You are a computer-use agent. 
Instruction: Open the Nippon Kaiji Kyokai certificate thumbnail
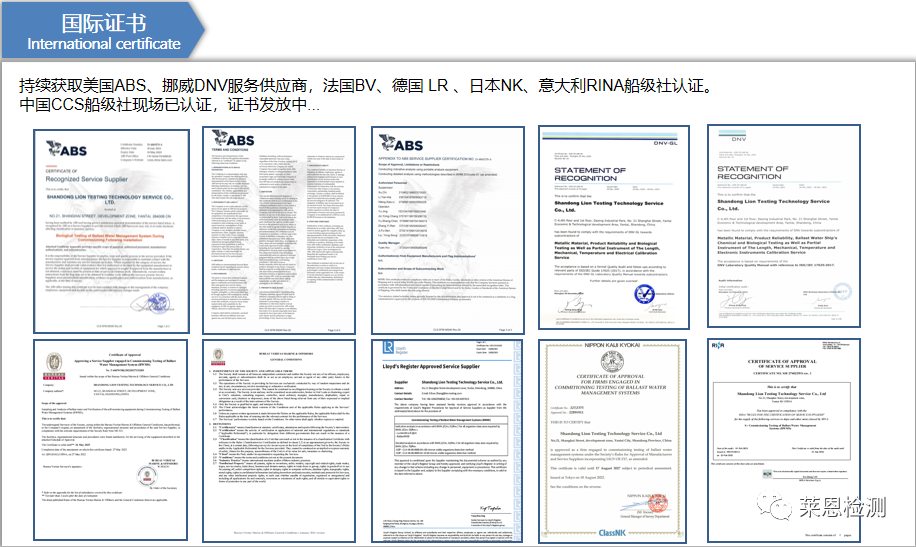pos(612,441)
